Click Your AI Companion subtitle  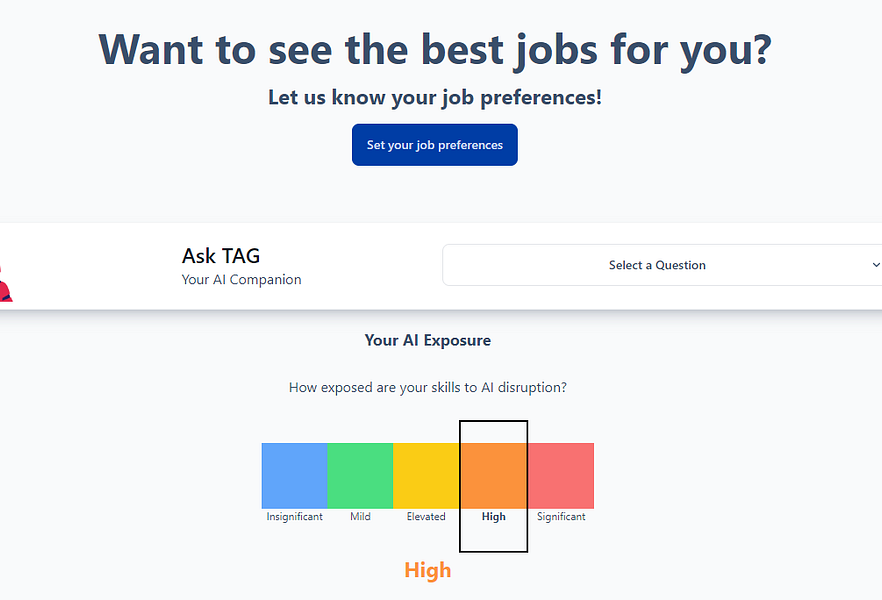click(241, 280)
